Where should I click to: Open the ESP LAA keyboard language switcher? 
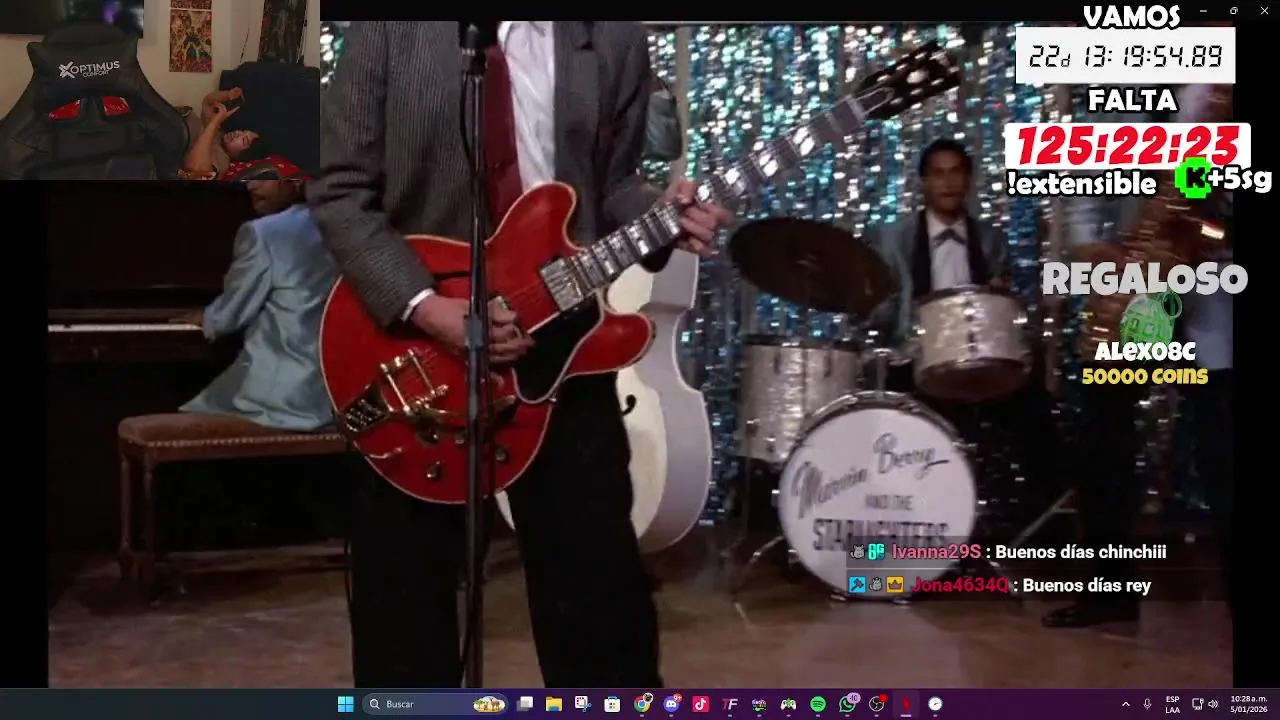click(x=1172, y=704)
